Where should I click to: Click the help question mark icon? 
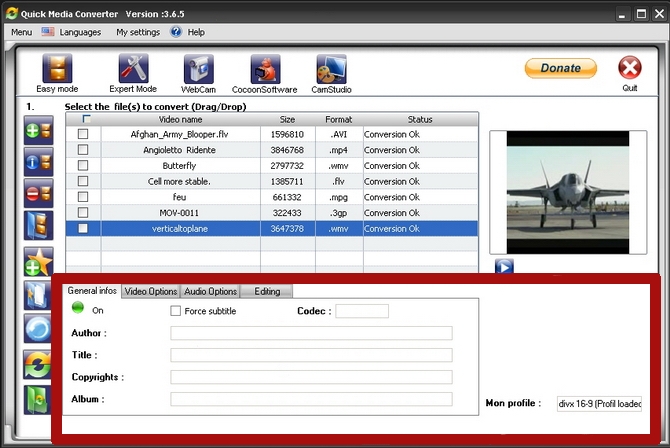coord(176,32)
